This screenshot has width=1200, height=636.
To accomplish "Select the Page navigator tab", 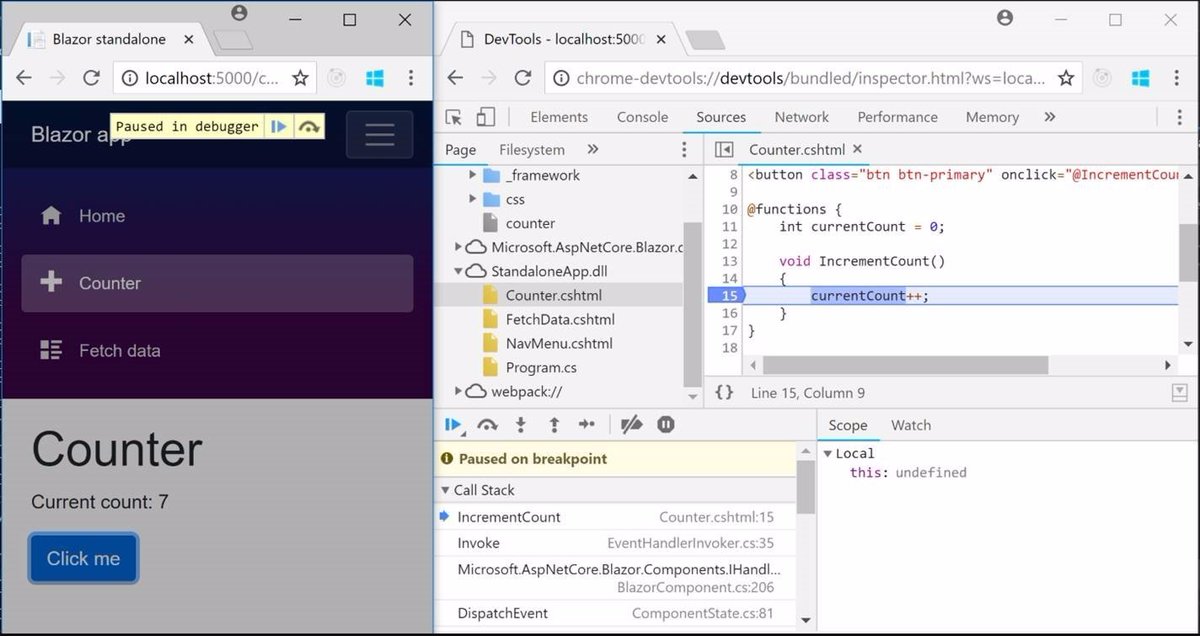I will [x=460, y=150].
